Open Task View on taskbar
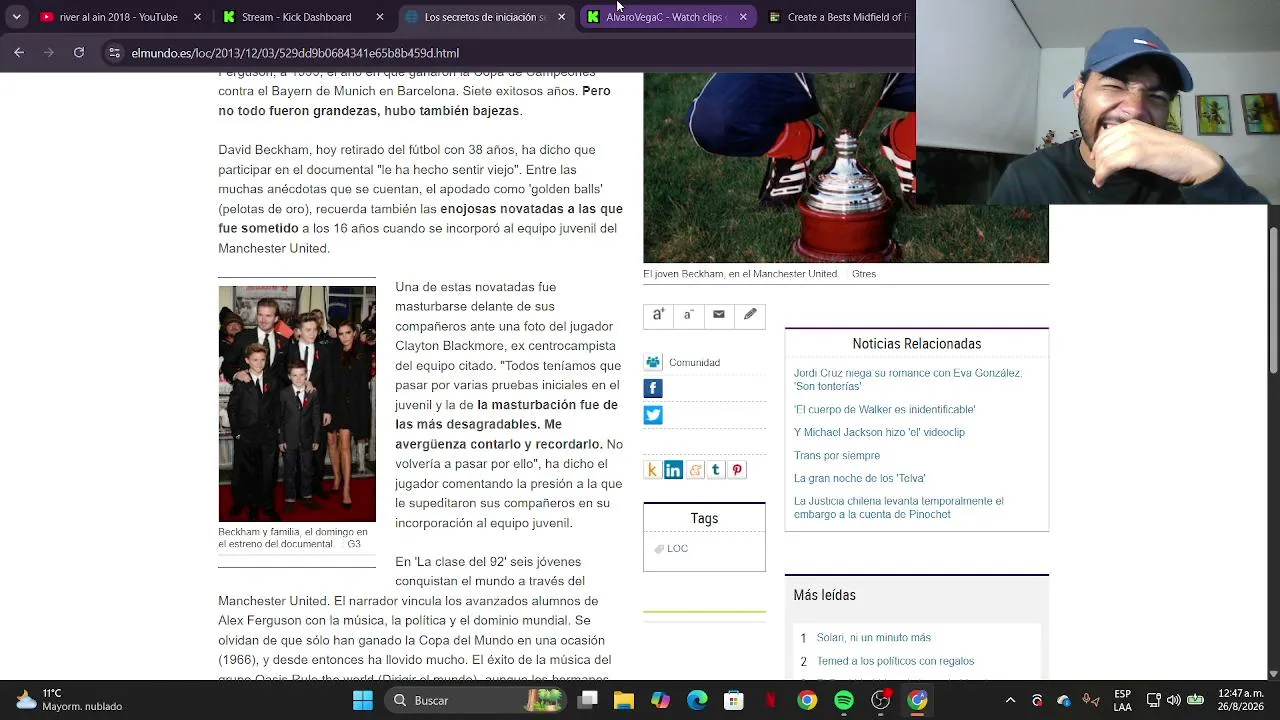Image resolution: width=1280 pixels, height=720 pixels. (x=588, y=700)
